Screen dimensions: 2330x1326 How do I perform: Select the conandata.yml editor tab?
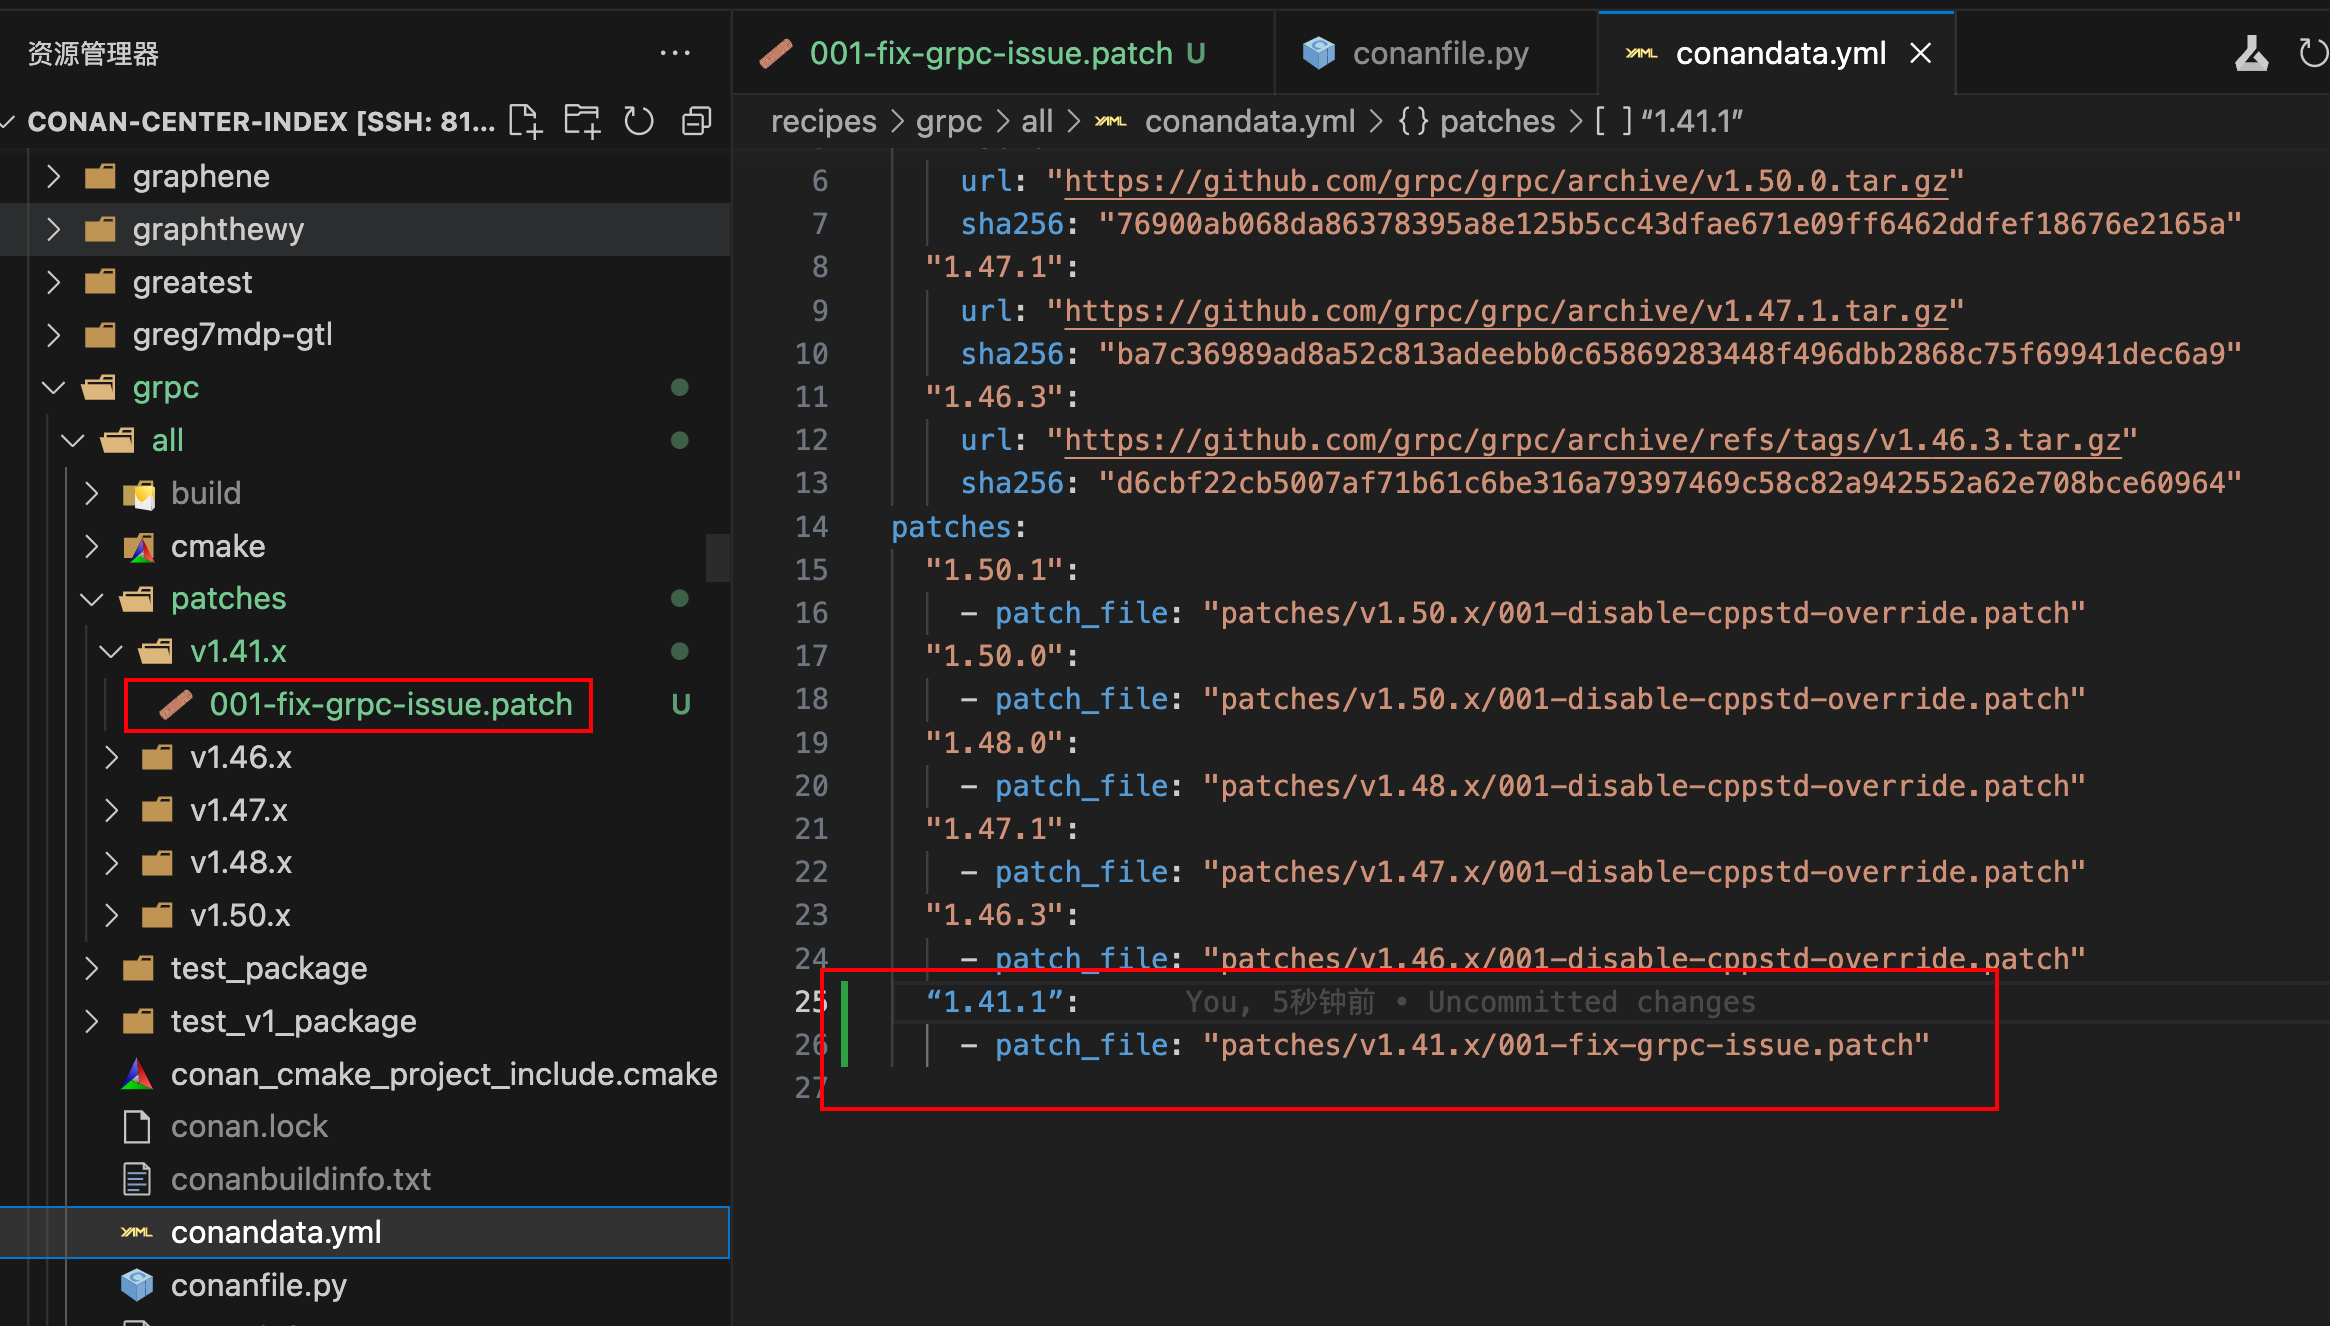(x=1779, y=53)
